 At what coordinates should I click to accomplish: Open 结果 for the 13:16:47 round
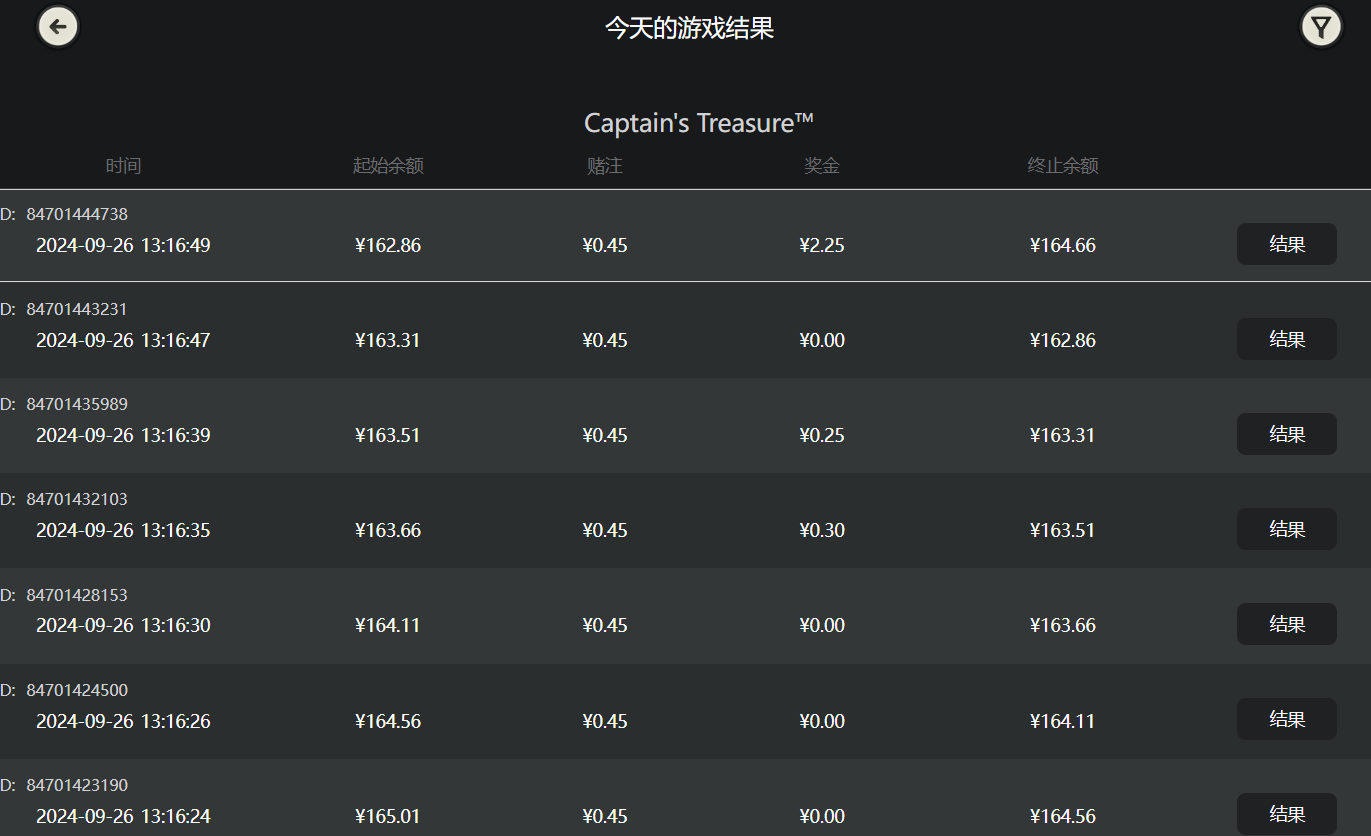pos(1286,339)
